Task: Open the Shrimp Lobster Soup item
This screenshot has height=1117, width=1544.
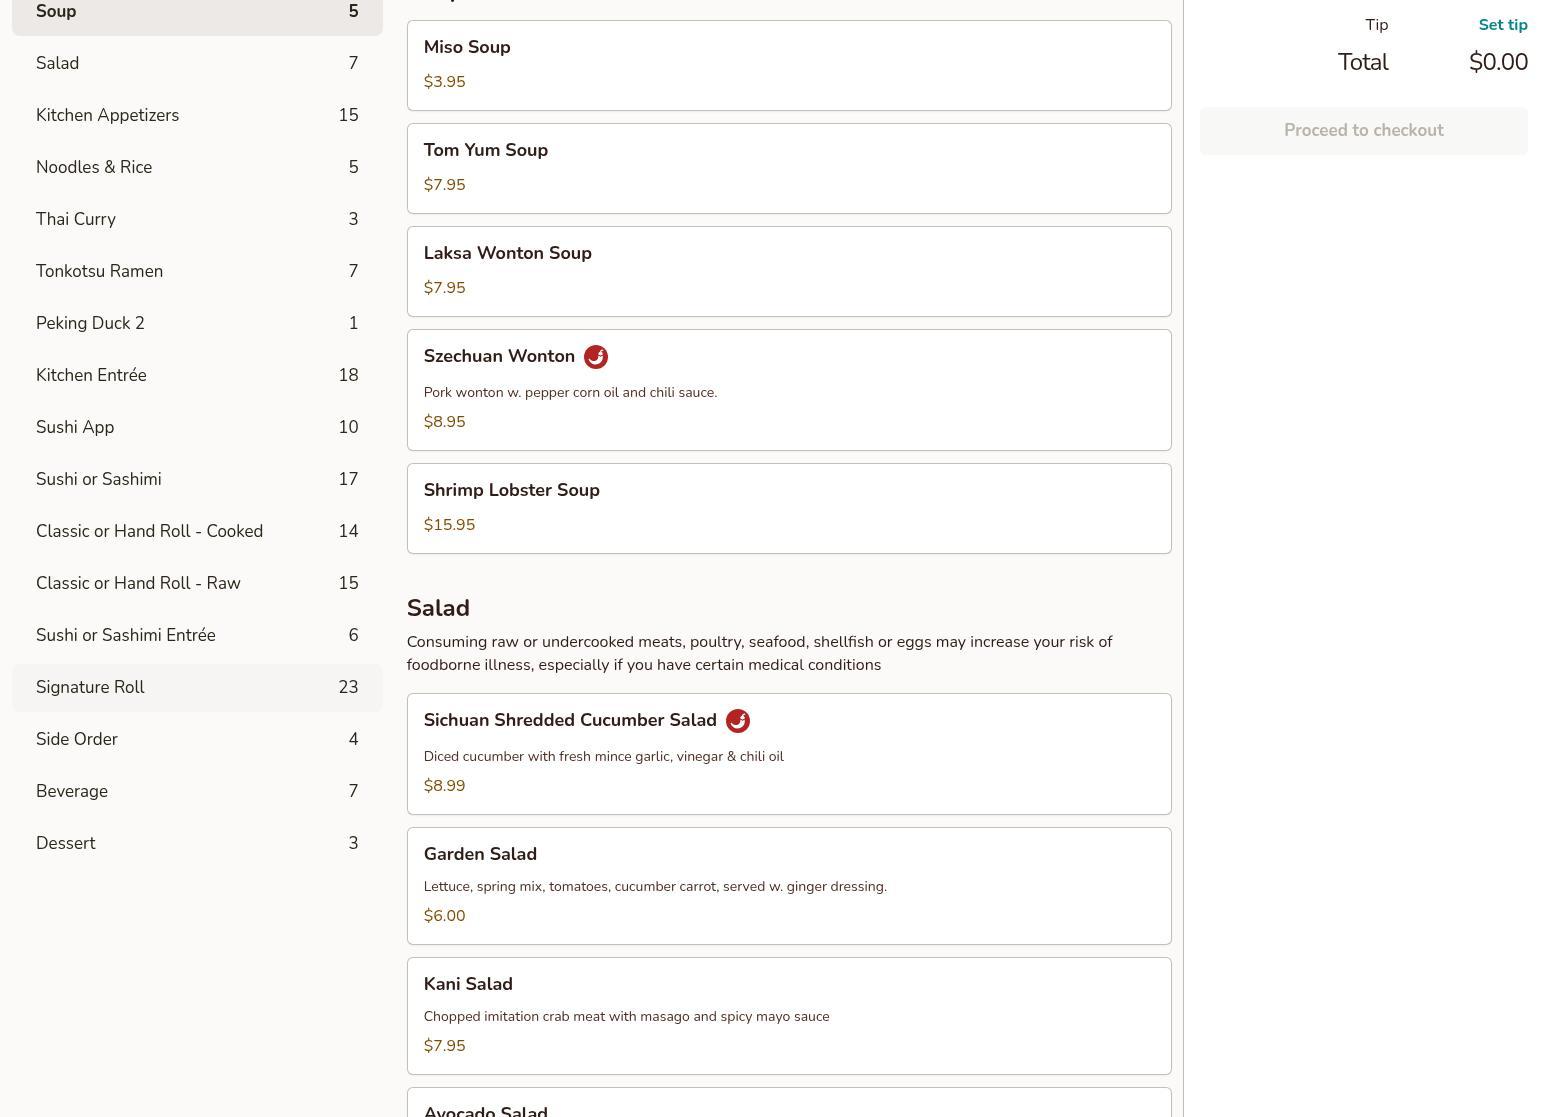Action: 788,508
